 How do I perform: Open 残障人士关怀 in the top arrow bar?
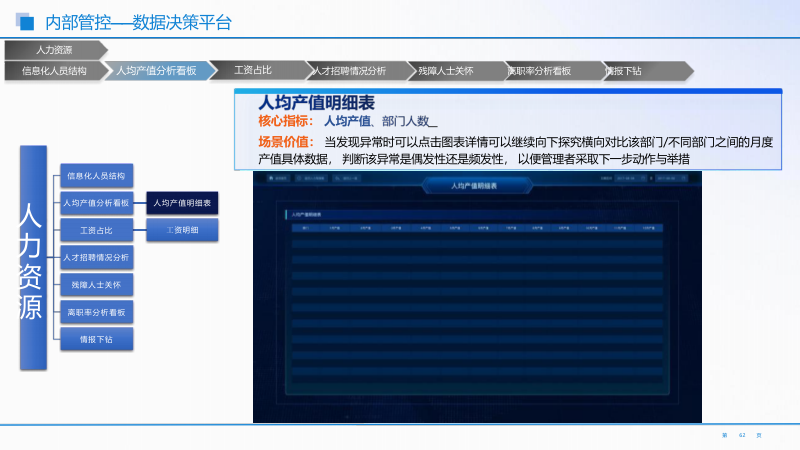[x=446, y=71]
